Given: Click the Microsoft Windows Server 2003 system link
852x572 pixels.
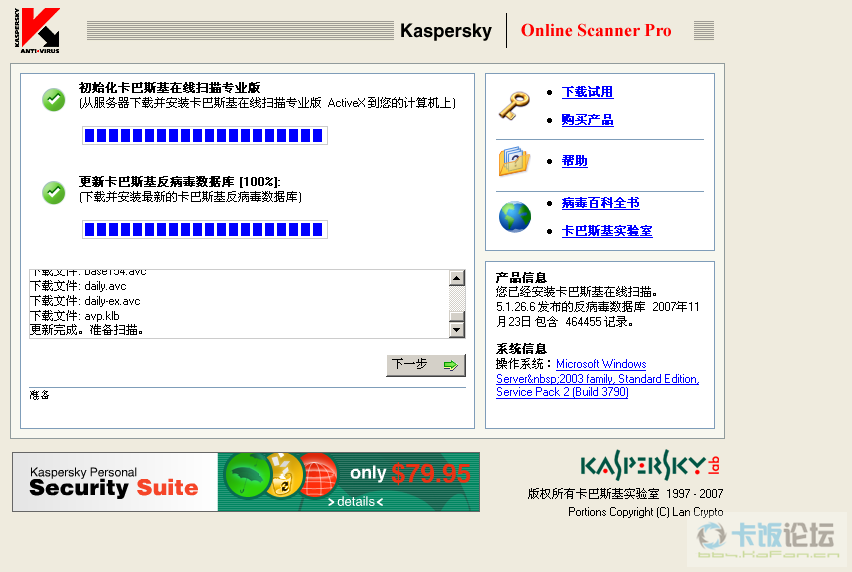Looking at the screenshot, I should click(x=598, y=378).
